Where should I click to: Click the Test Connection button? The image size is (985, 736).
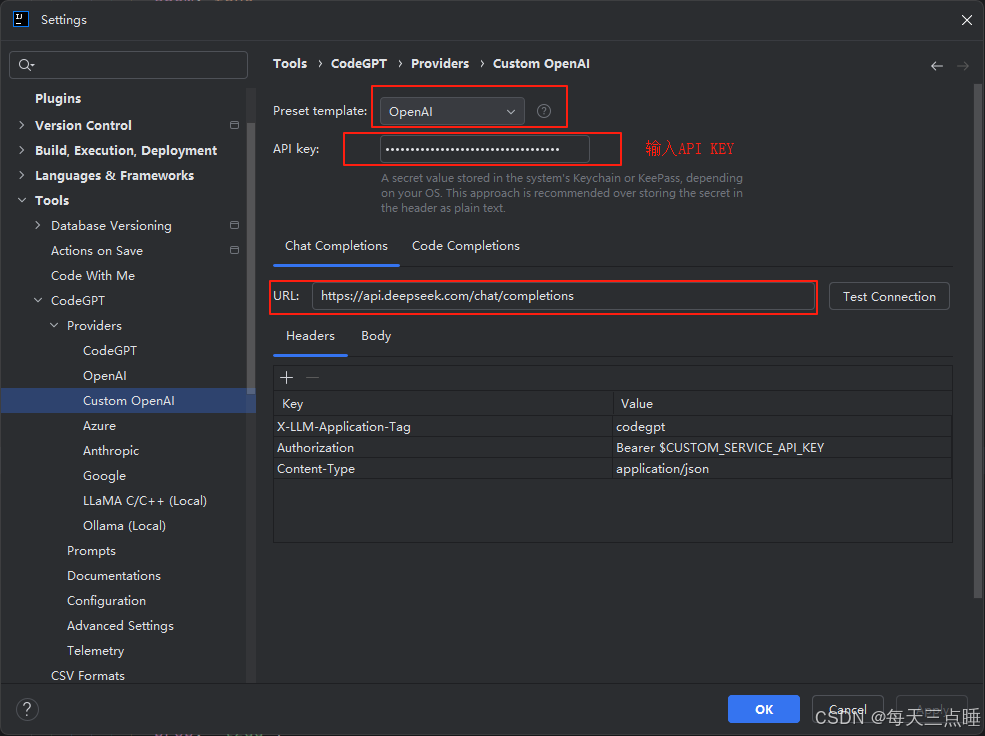pos(889,296)
